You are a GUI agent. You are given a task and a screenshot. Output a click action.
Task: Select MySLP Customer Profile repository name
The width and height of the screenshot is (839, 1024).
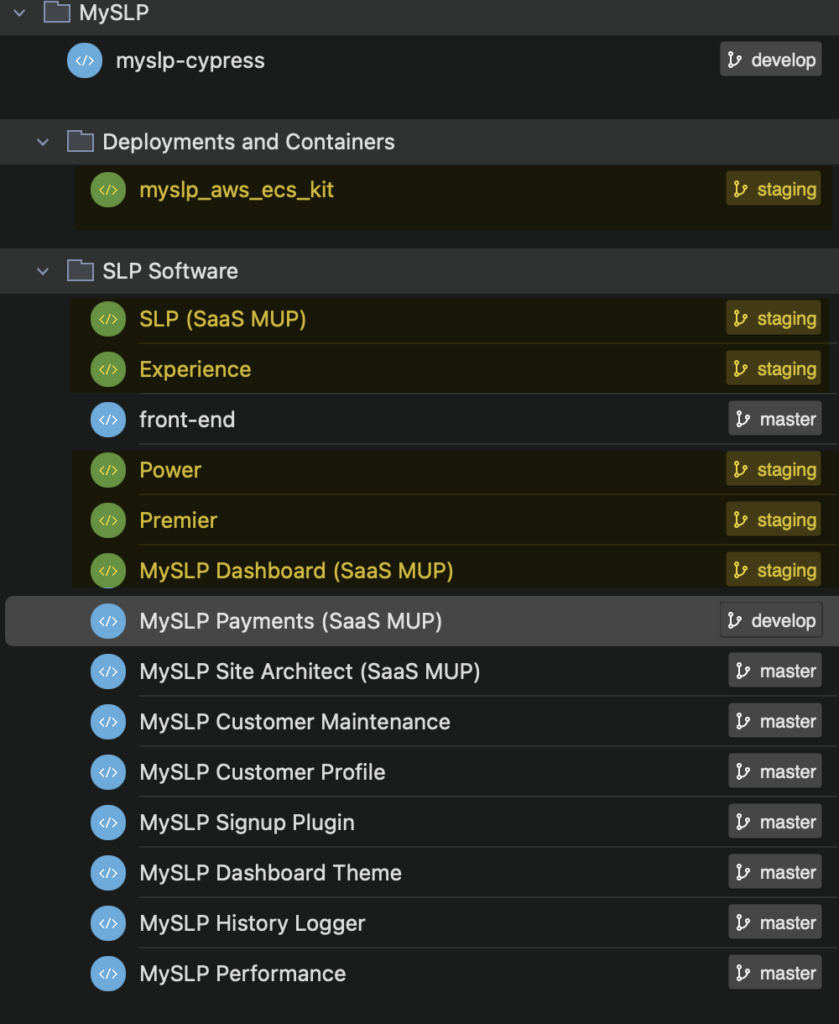point(262,772)
